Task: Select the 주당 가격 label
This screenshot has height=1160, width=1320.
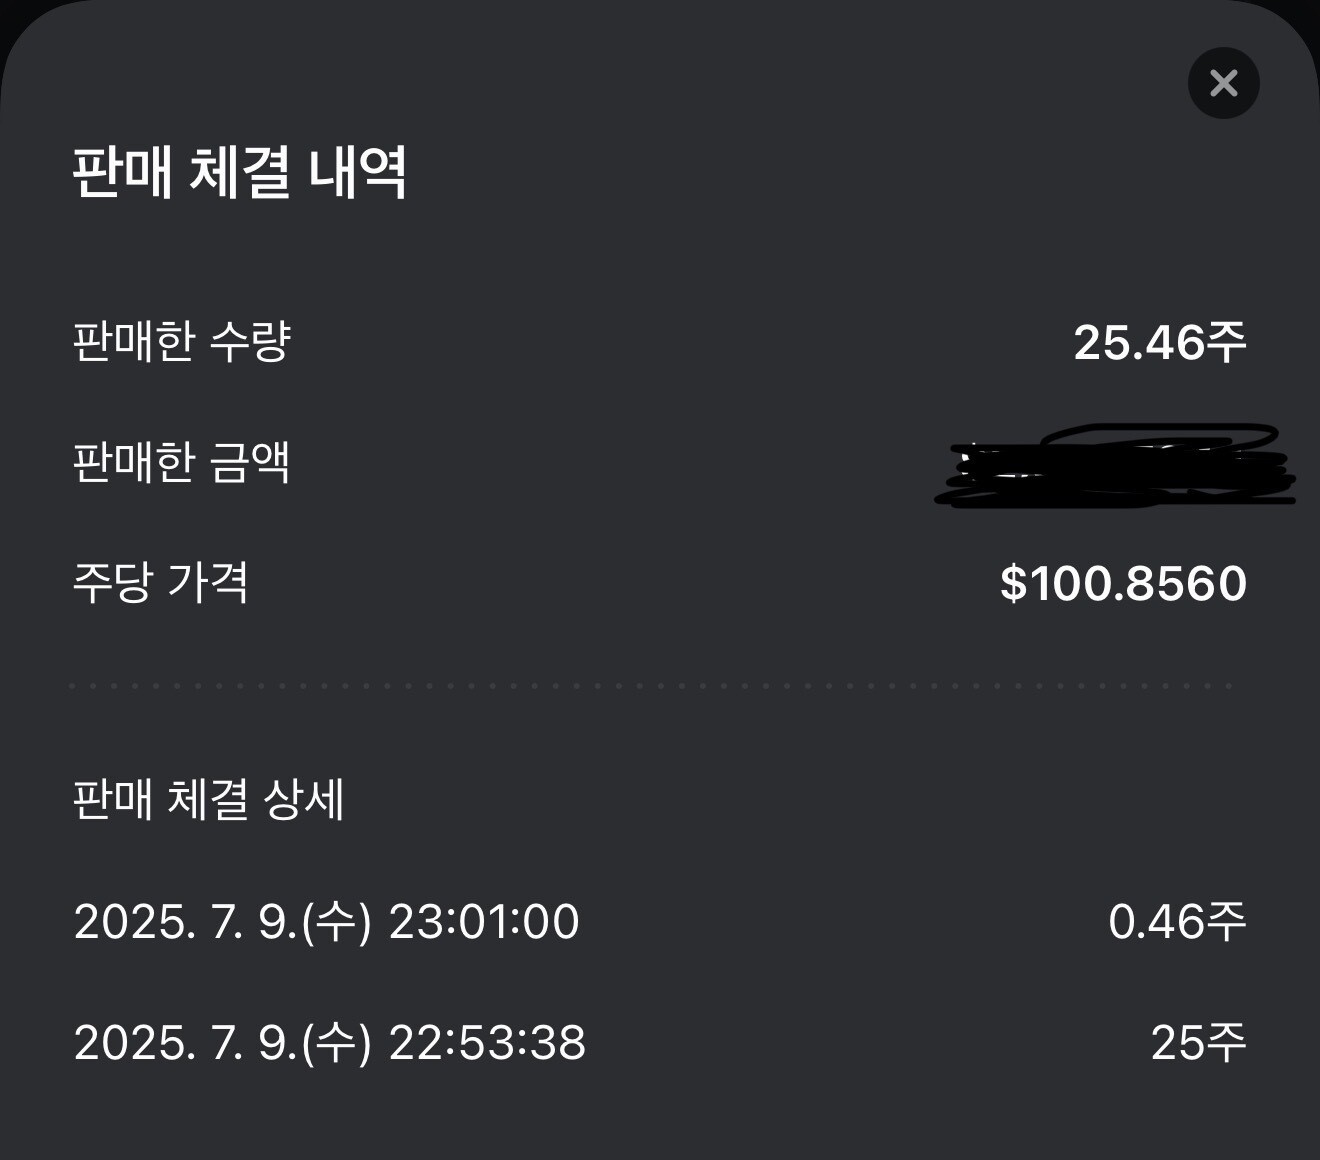Action: [x=160, y=582]
